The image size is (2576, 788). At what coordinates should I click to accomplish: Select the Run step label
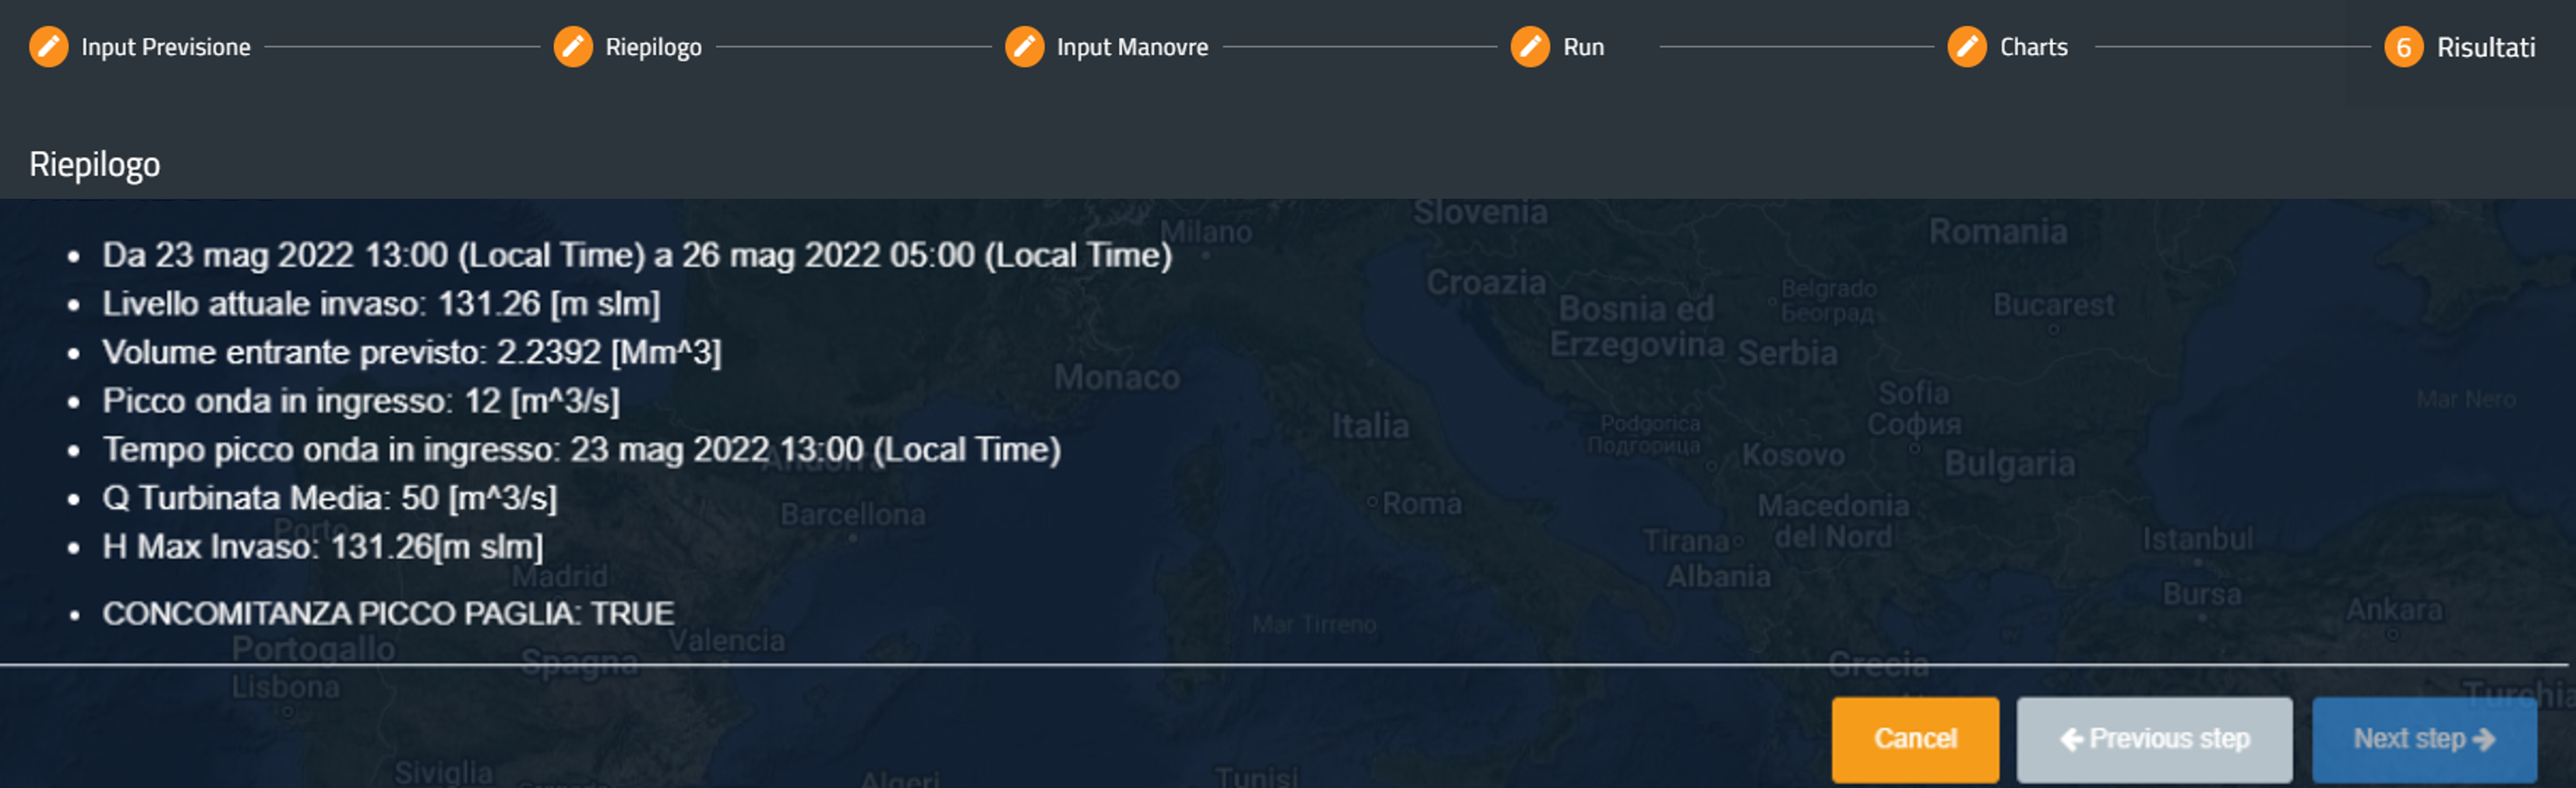click(1583, 47)
